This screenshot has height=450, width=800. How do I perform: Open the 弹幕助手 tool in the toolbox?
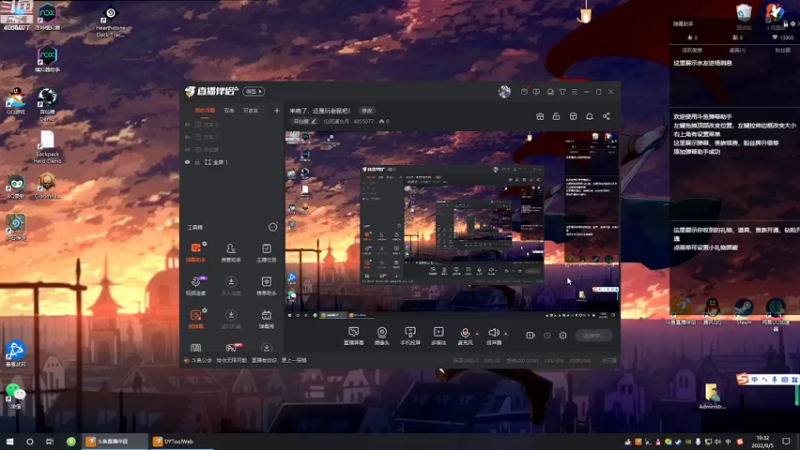tap(196, 252)
